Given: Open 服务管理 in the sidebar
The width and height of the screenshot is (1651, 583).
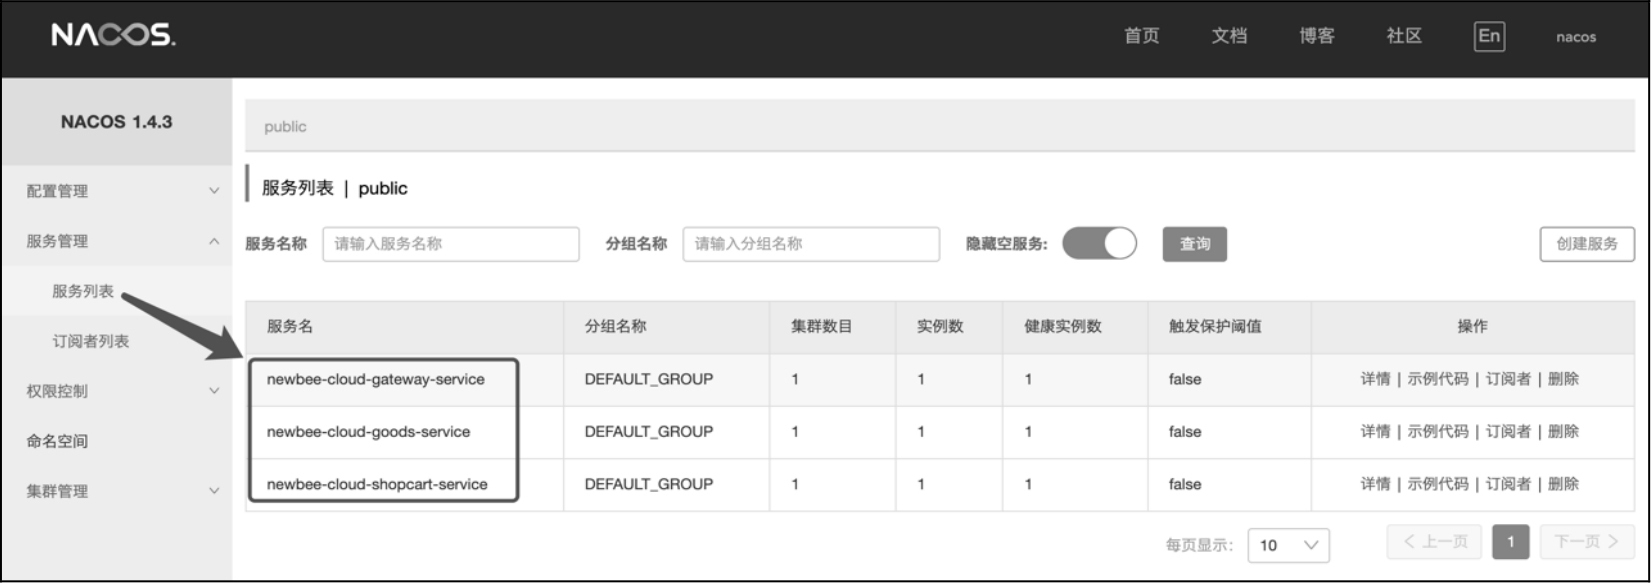Looking at the screenshot, I should point(57,241).
